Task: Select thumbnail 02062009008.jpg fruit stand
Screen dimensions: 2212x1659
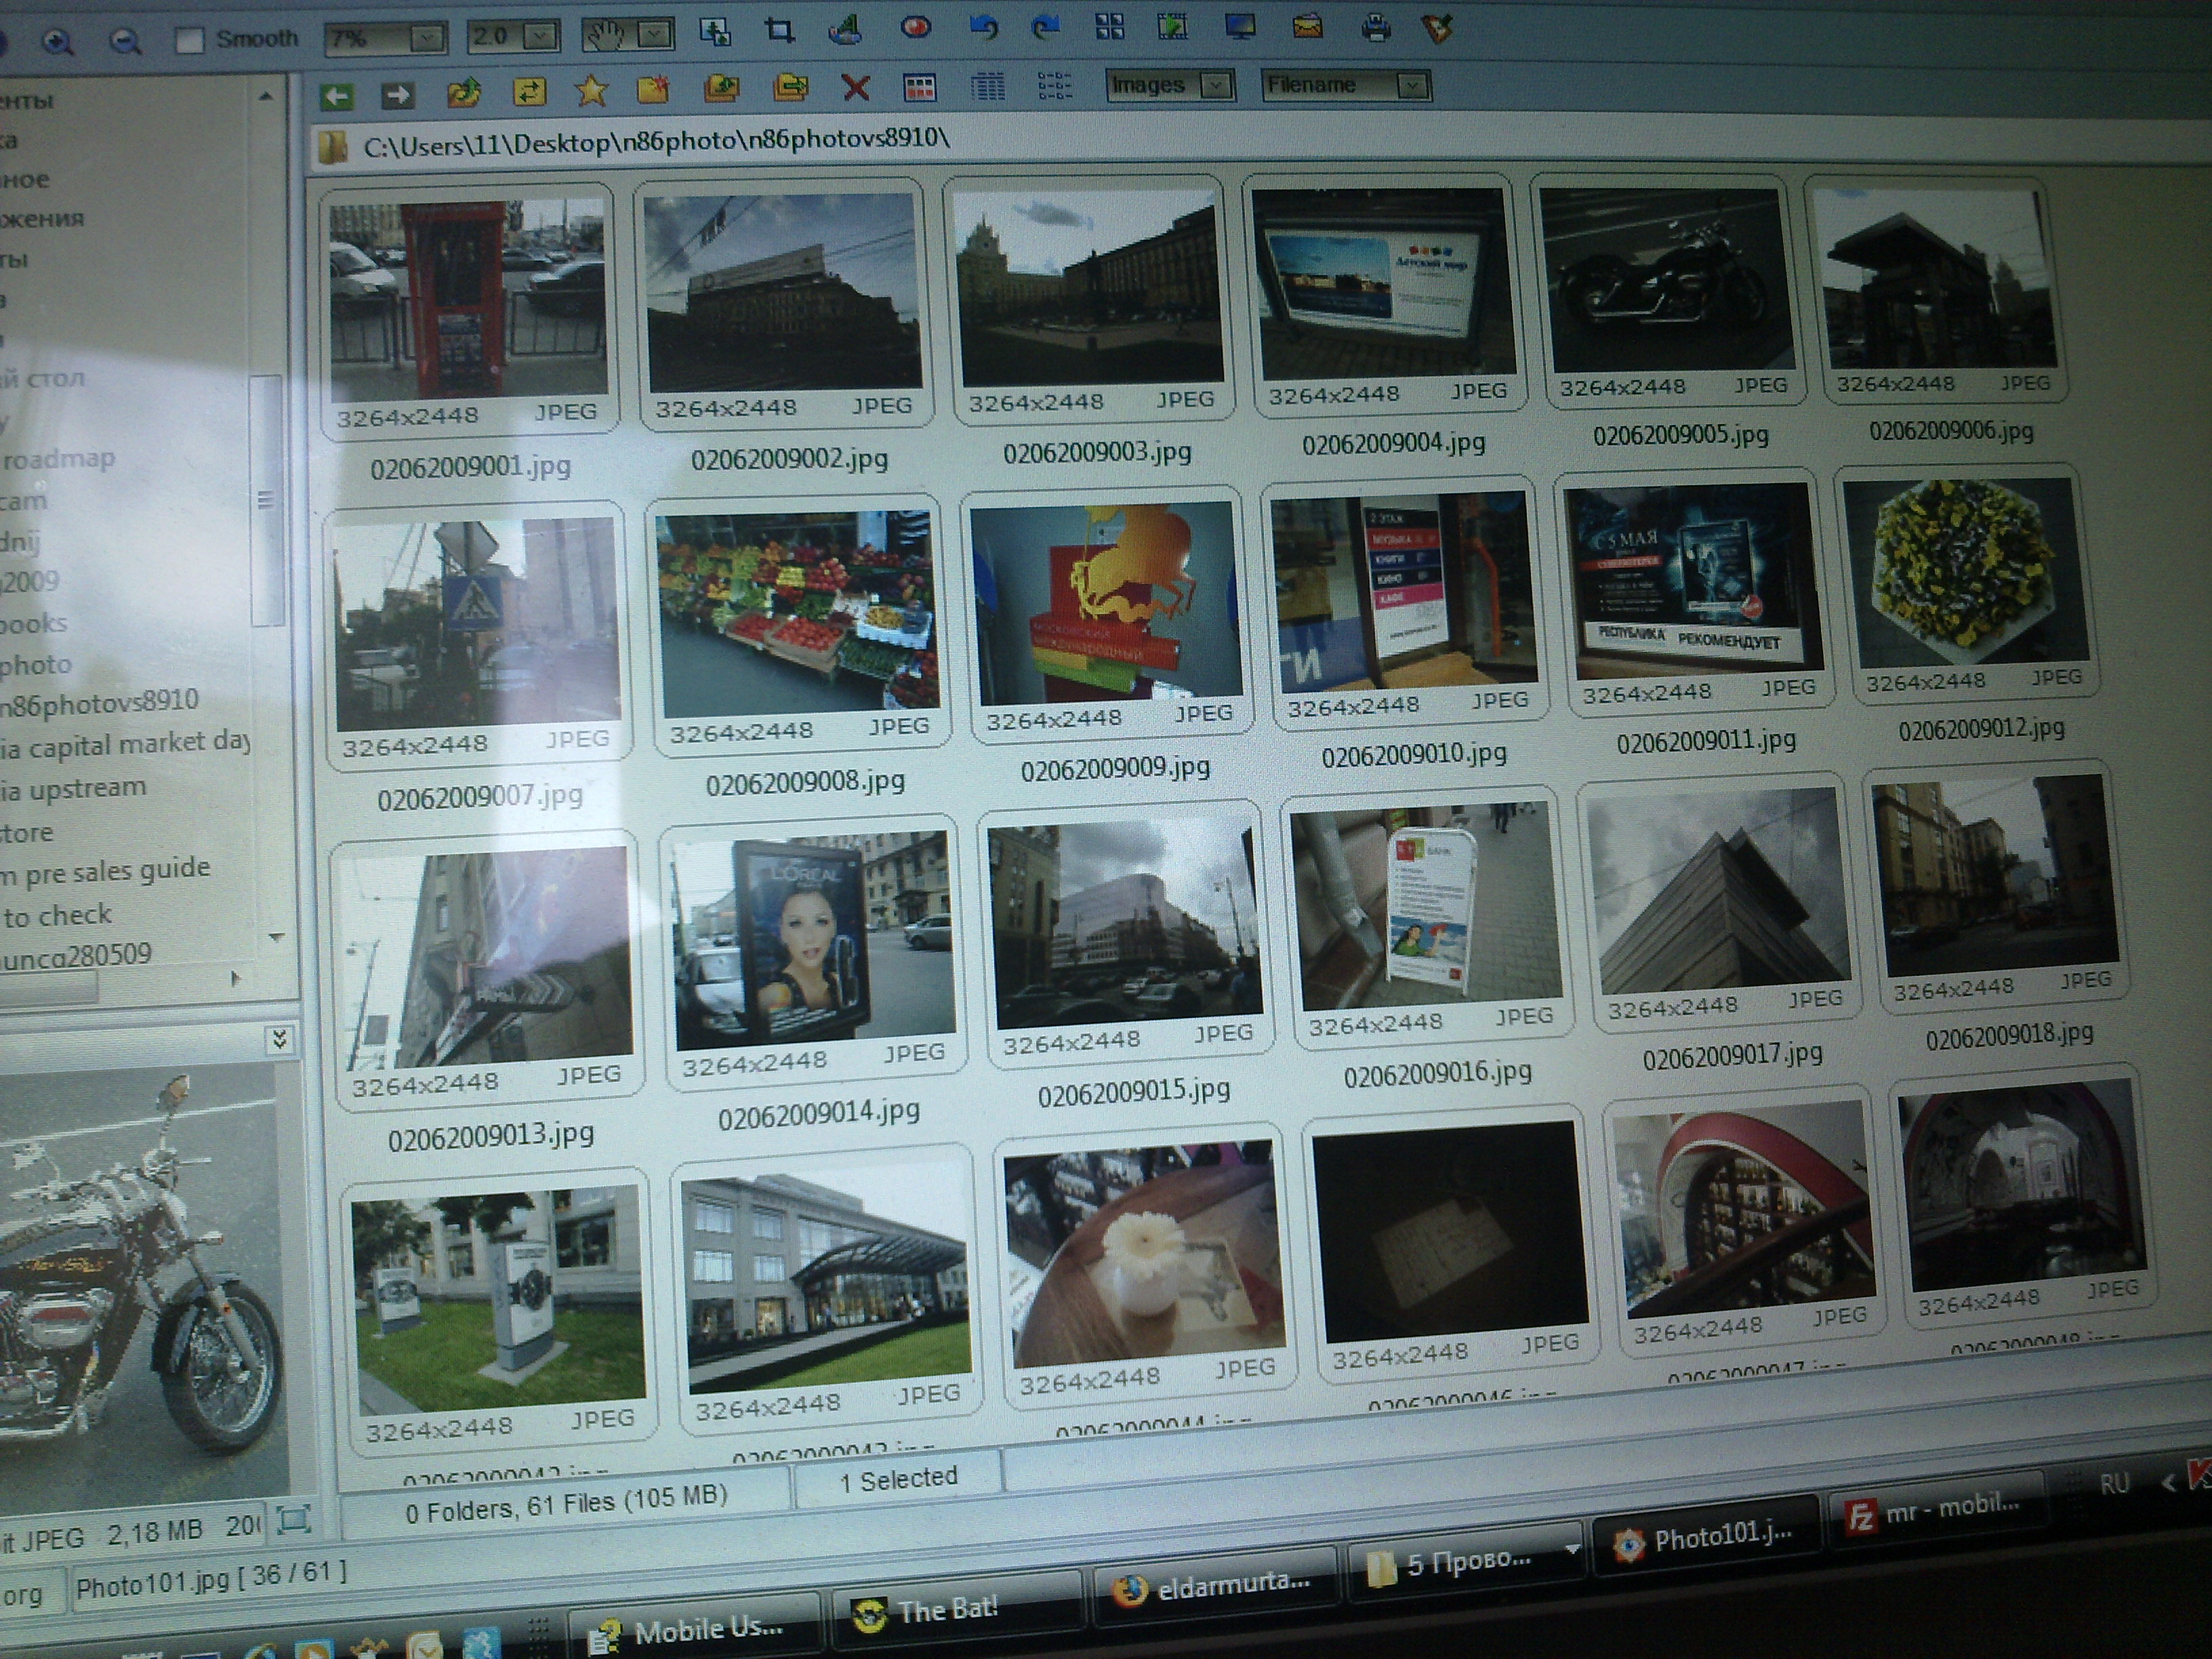Action: click(797, 613)
